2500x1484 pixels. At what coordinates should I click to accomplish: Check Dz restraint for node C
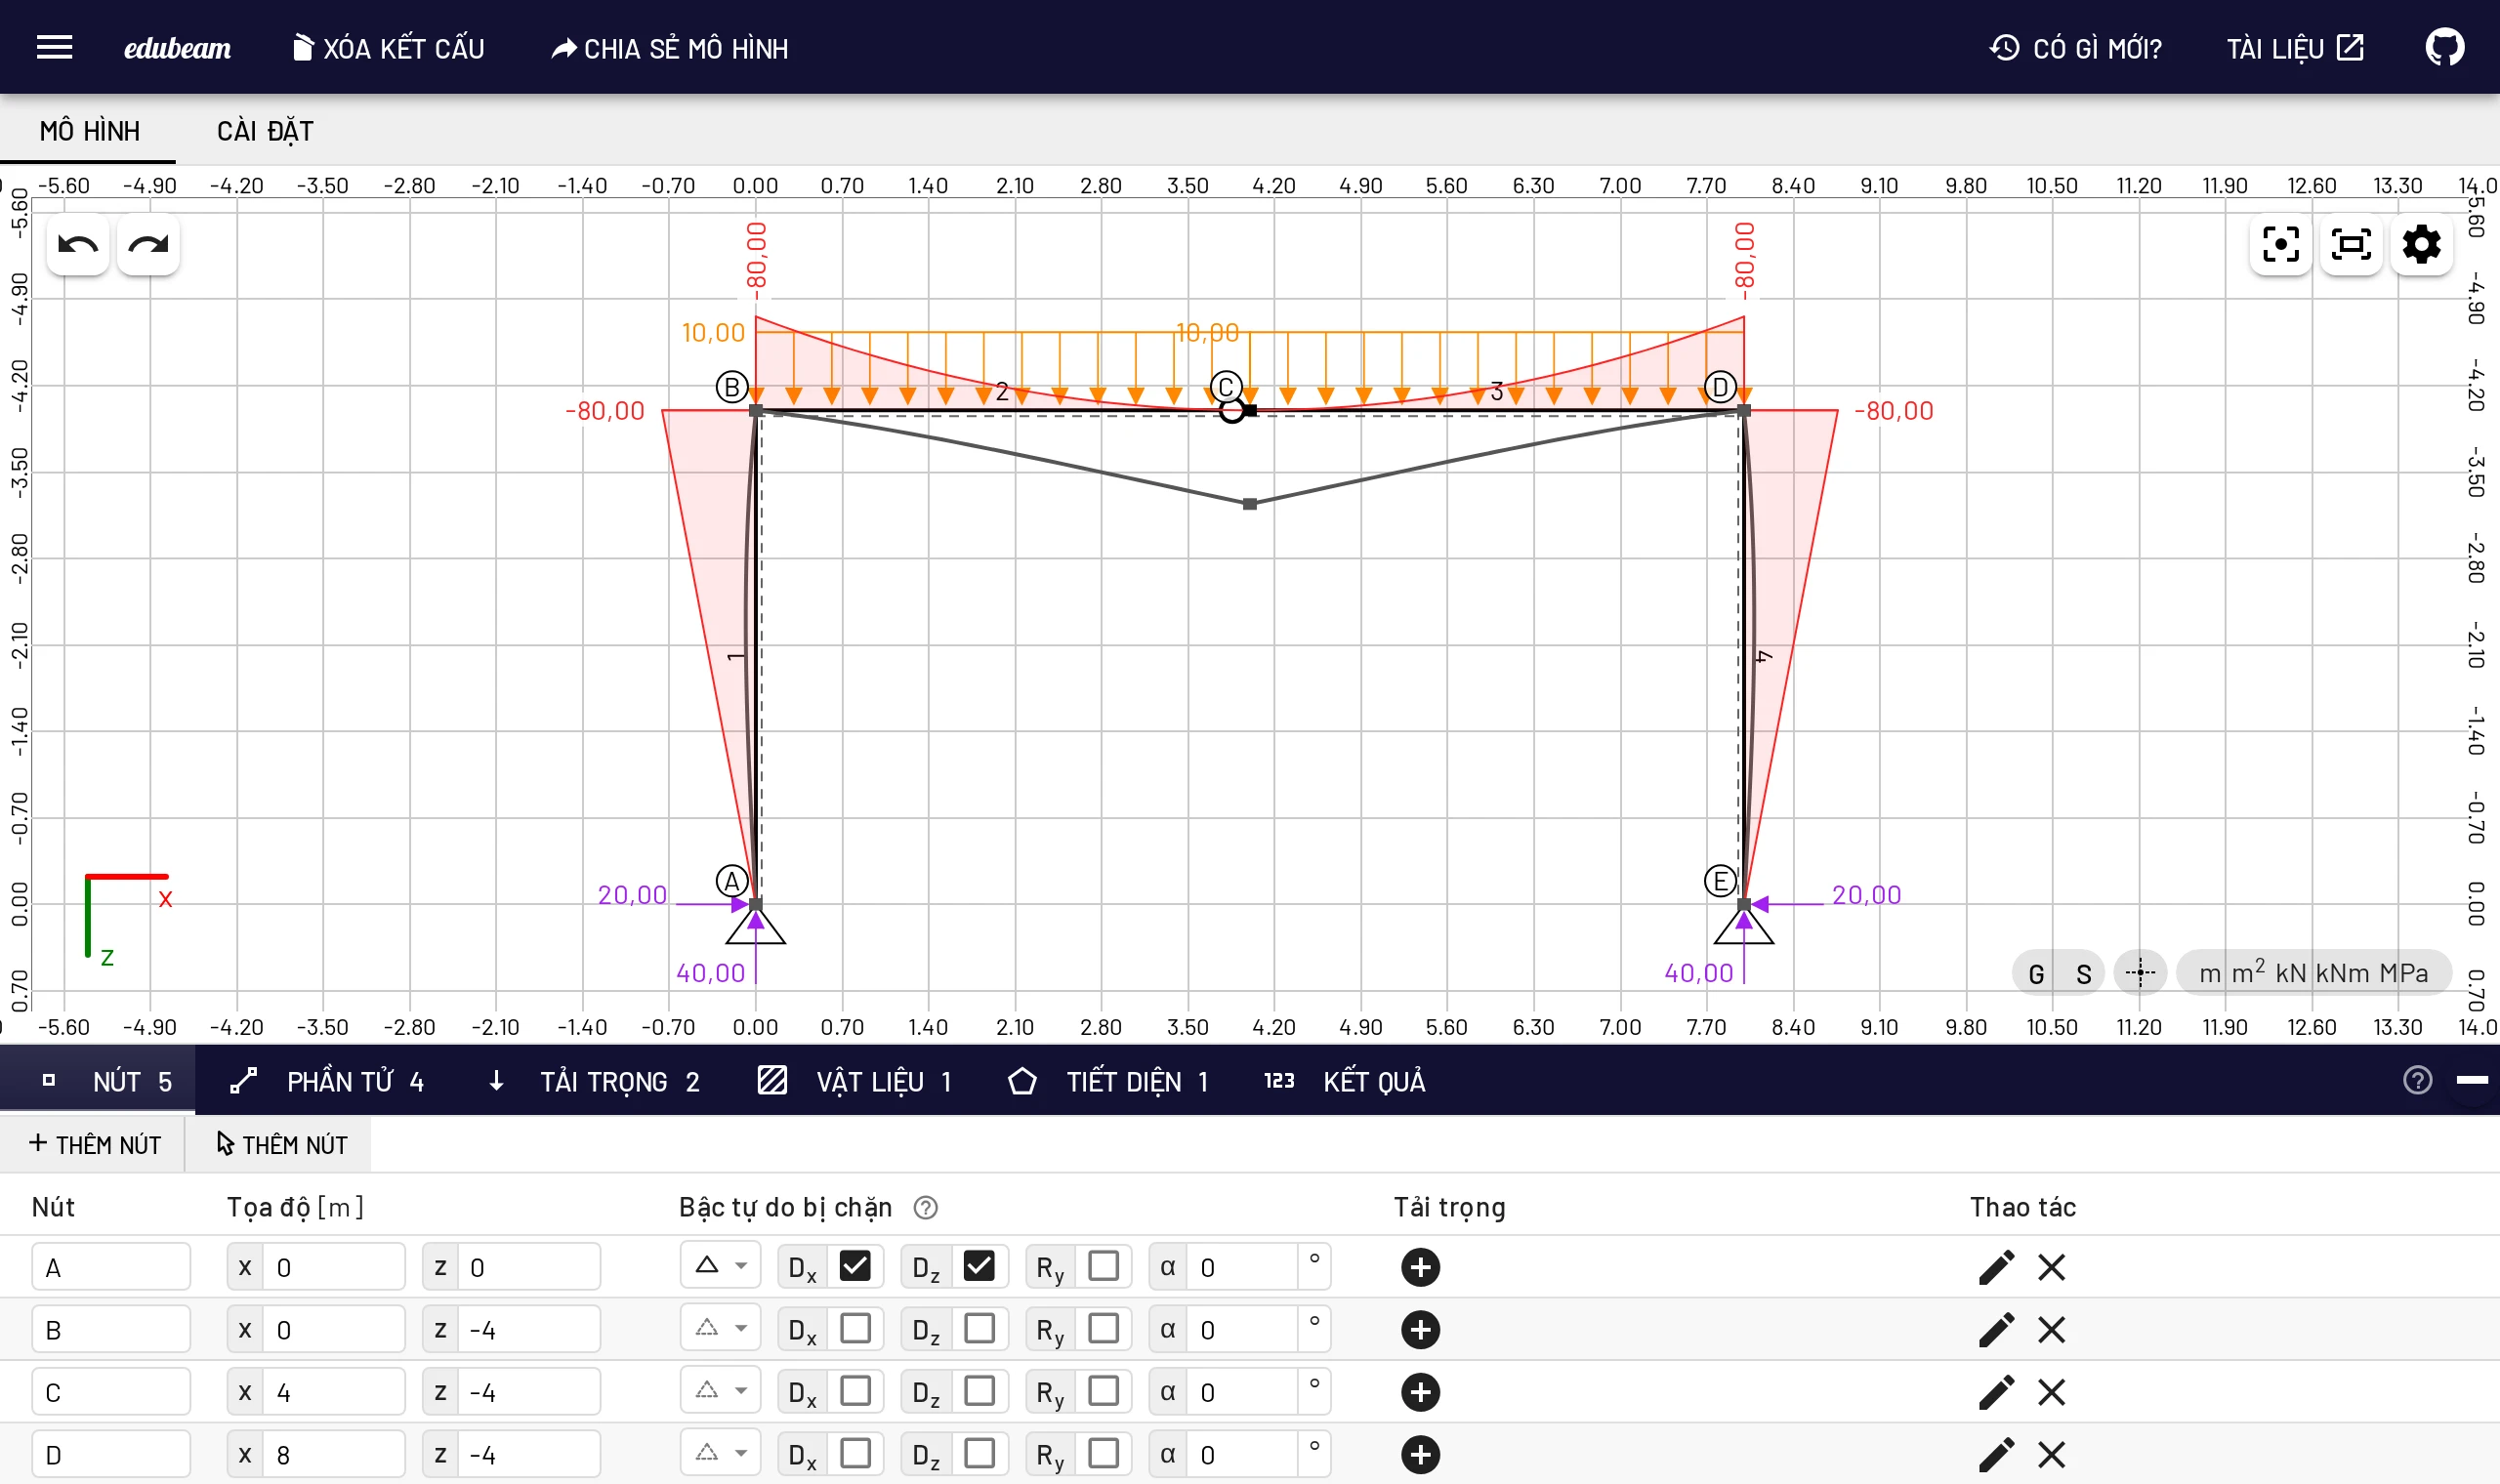click(979, 1391)
